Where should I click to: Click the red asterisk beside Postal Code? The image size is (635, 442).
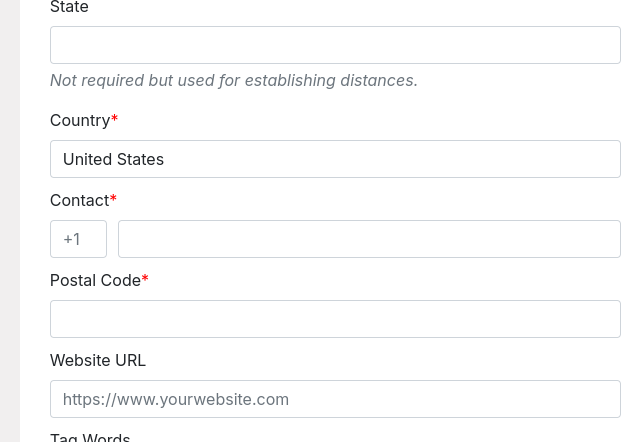145,280
